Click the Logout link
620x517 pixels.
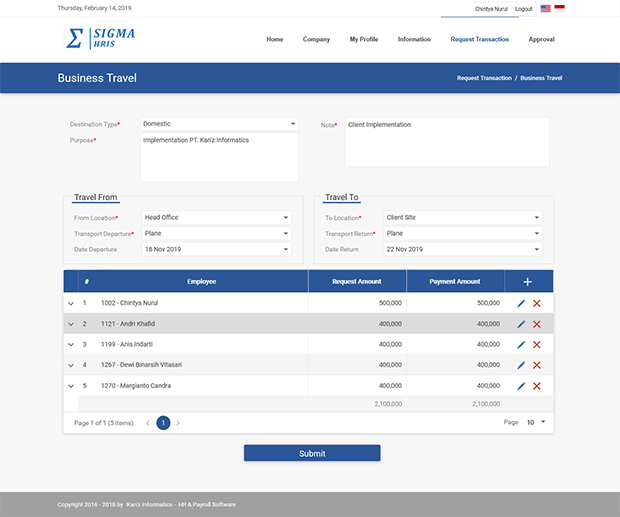[x=524, y=9]
